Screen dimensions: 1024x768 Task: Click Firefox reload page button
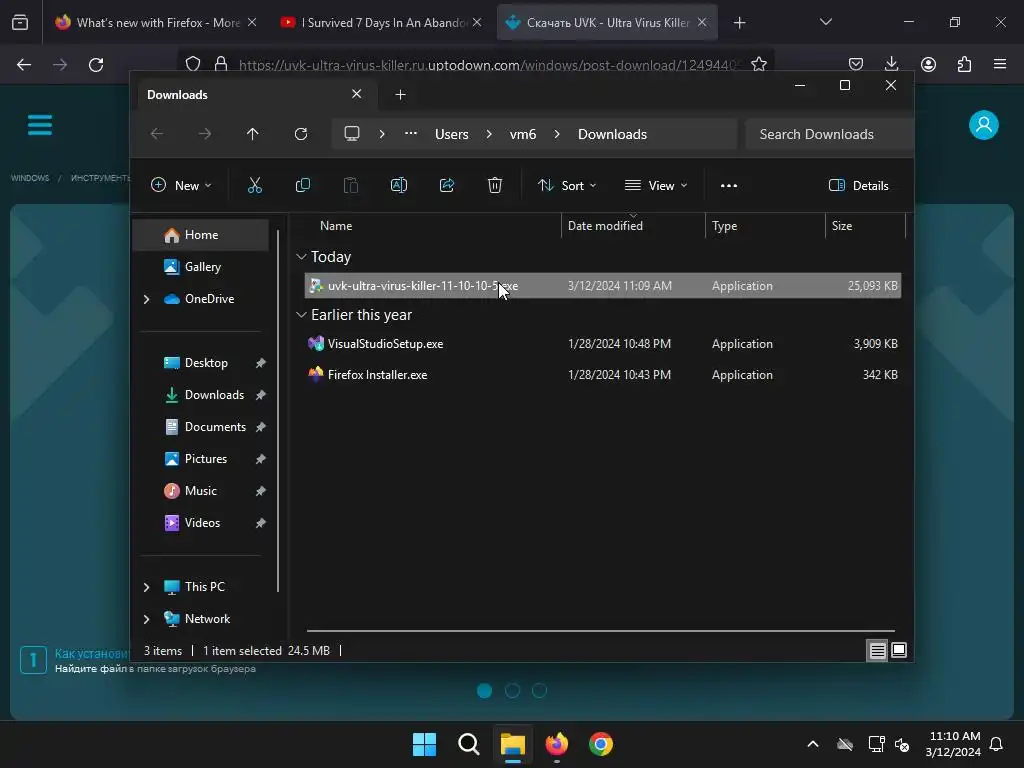[96, 65]
